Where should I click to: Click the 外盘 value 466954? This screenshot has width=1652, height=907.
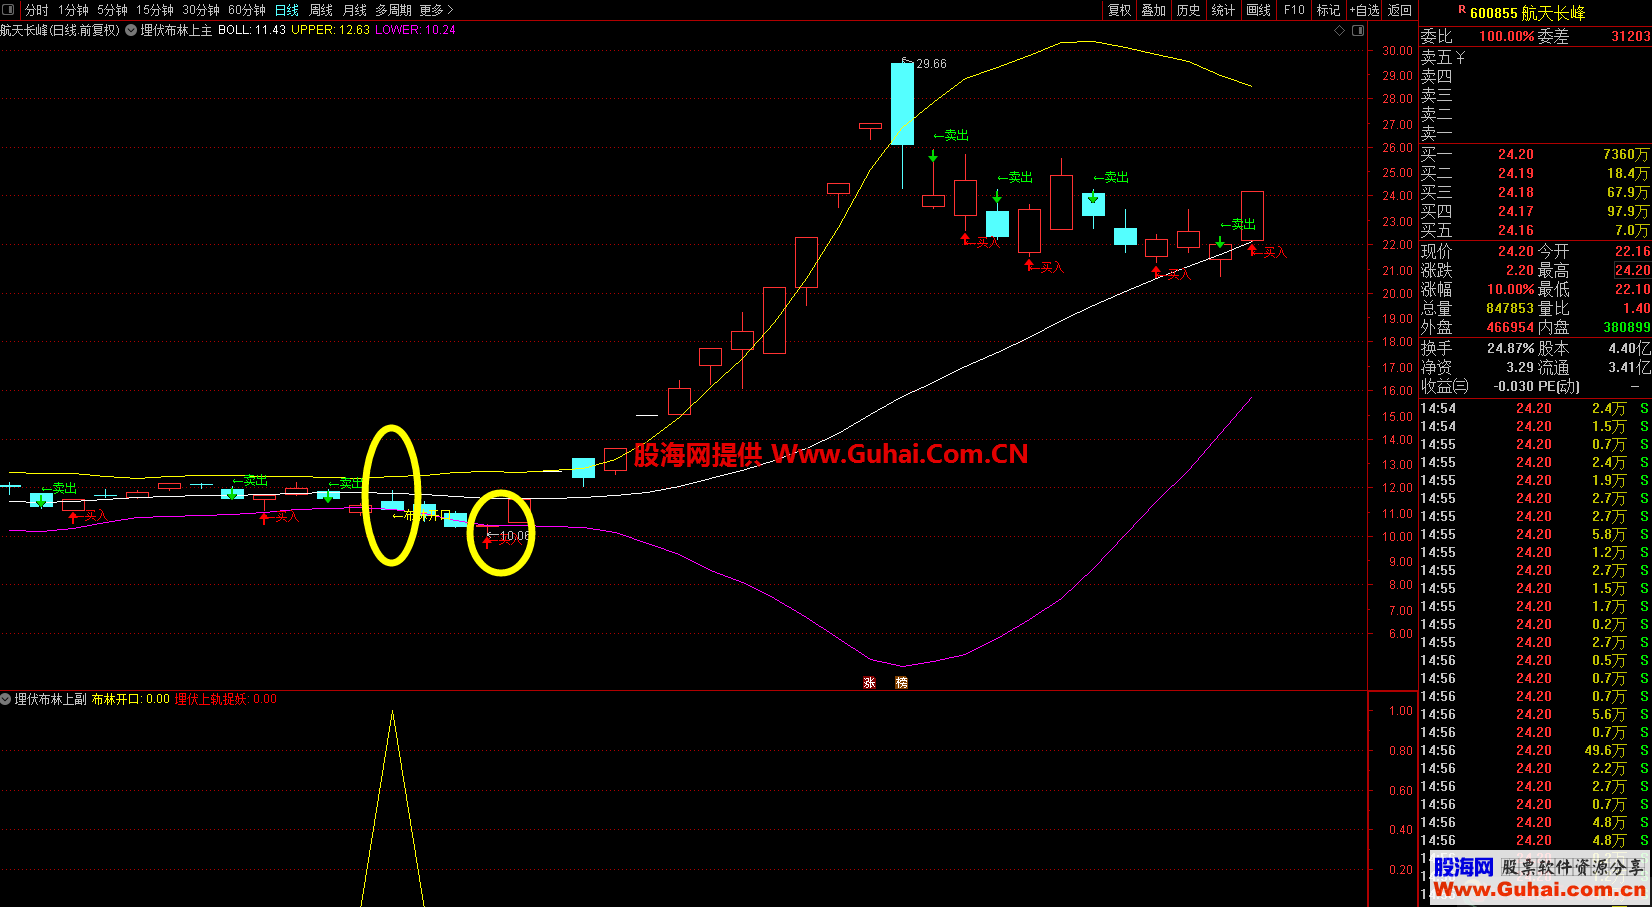[1510, 327]
